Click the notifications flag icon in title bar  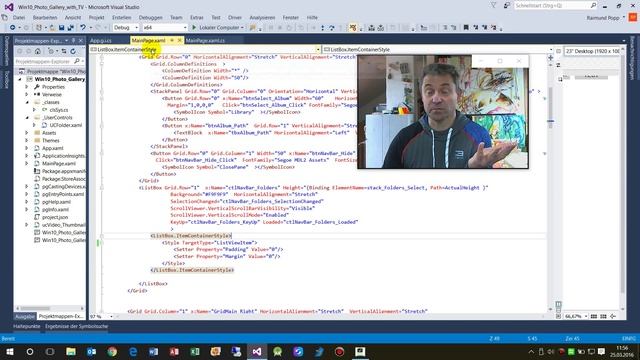coord(493,5)
